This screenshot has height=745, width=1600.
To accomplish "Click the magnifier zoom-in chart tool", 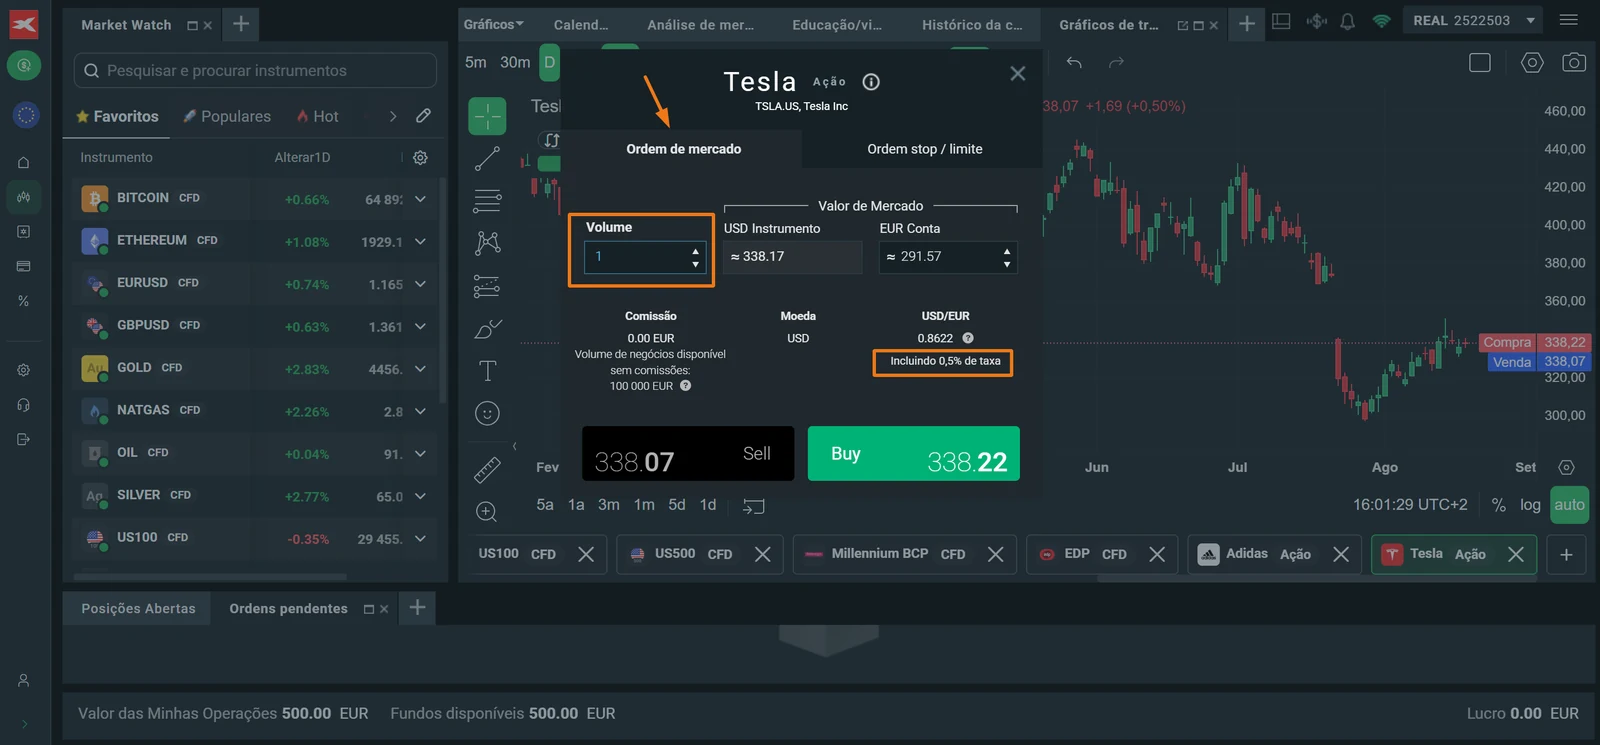I will pyautogui.click(x=487, y=512).
